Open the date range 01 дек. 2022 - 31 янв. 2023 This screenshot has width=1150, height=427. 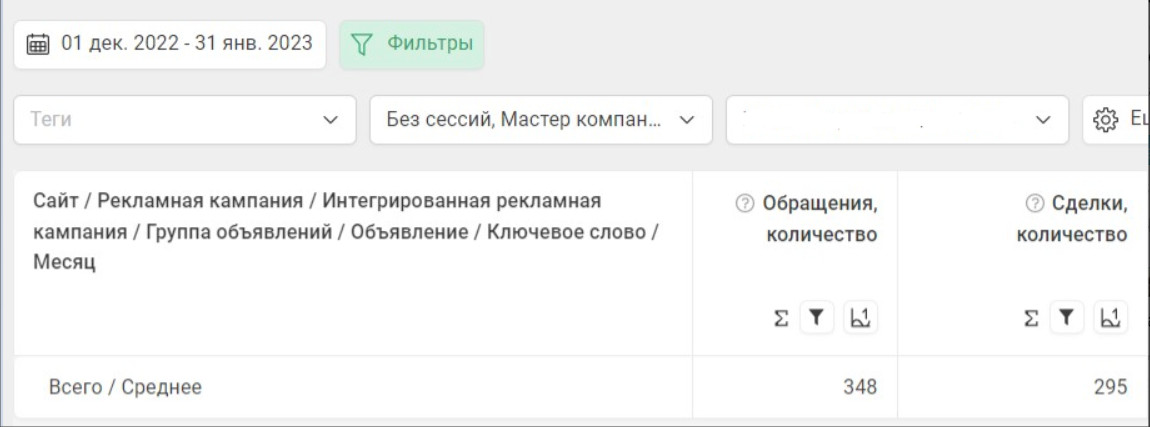point(186,44)
